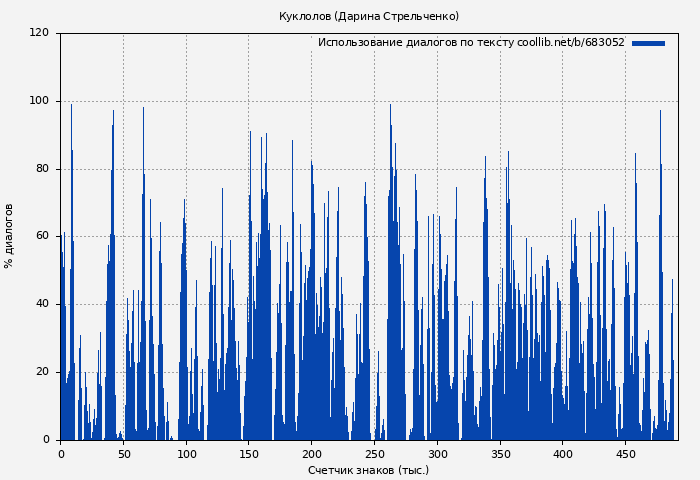Click the legend text with coollib.net/b/683052
The image size is (700, 480).
point(470,43)
